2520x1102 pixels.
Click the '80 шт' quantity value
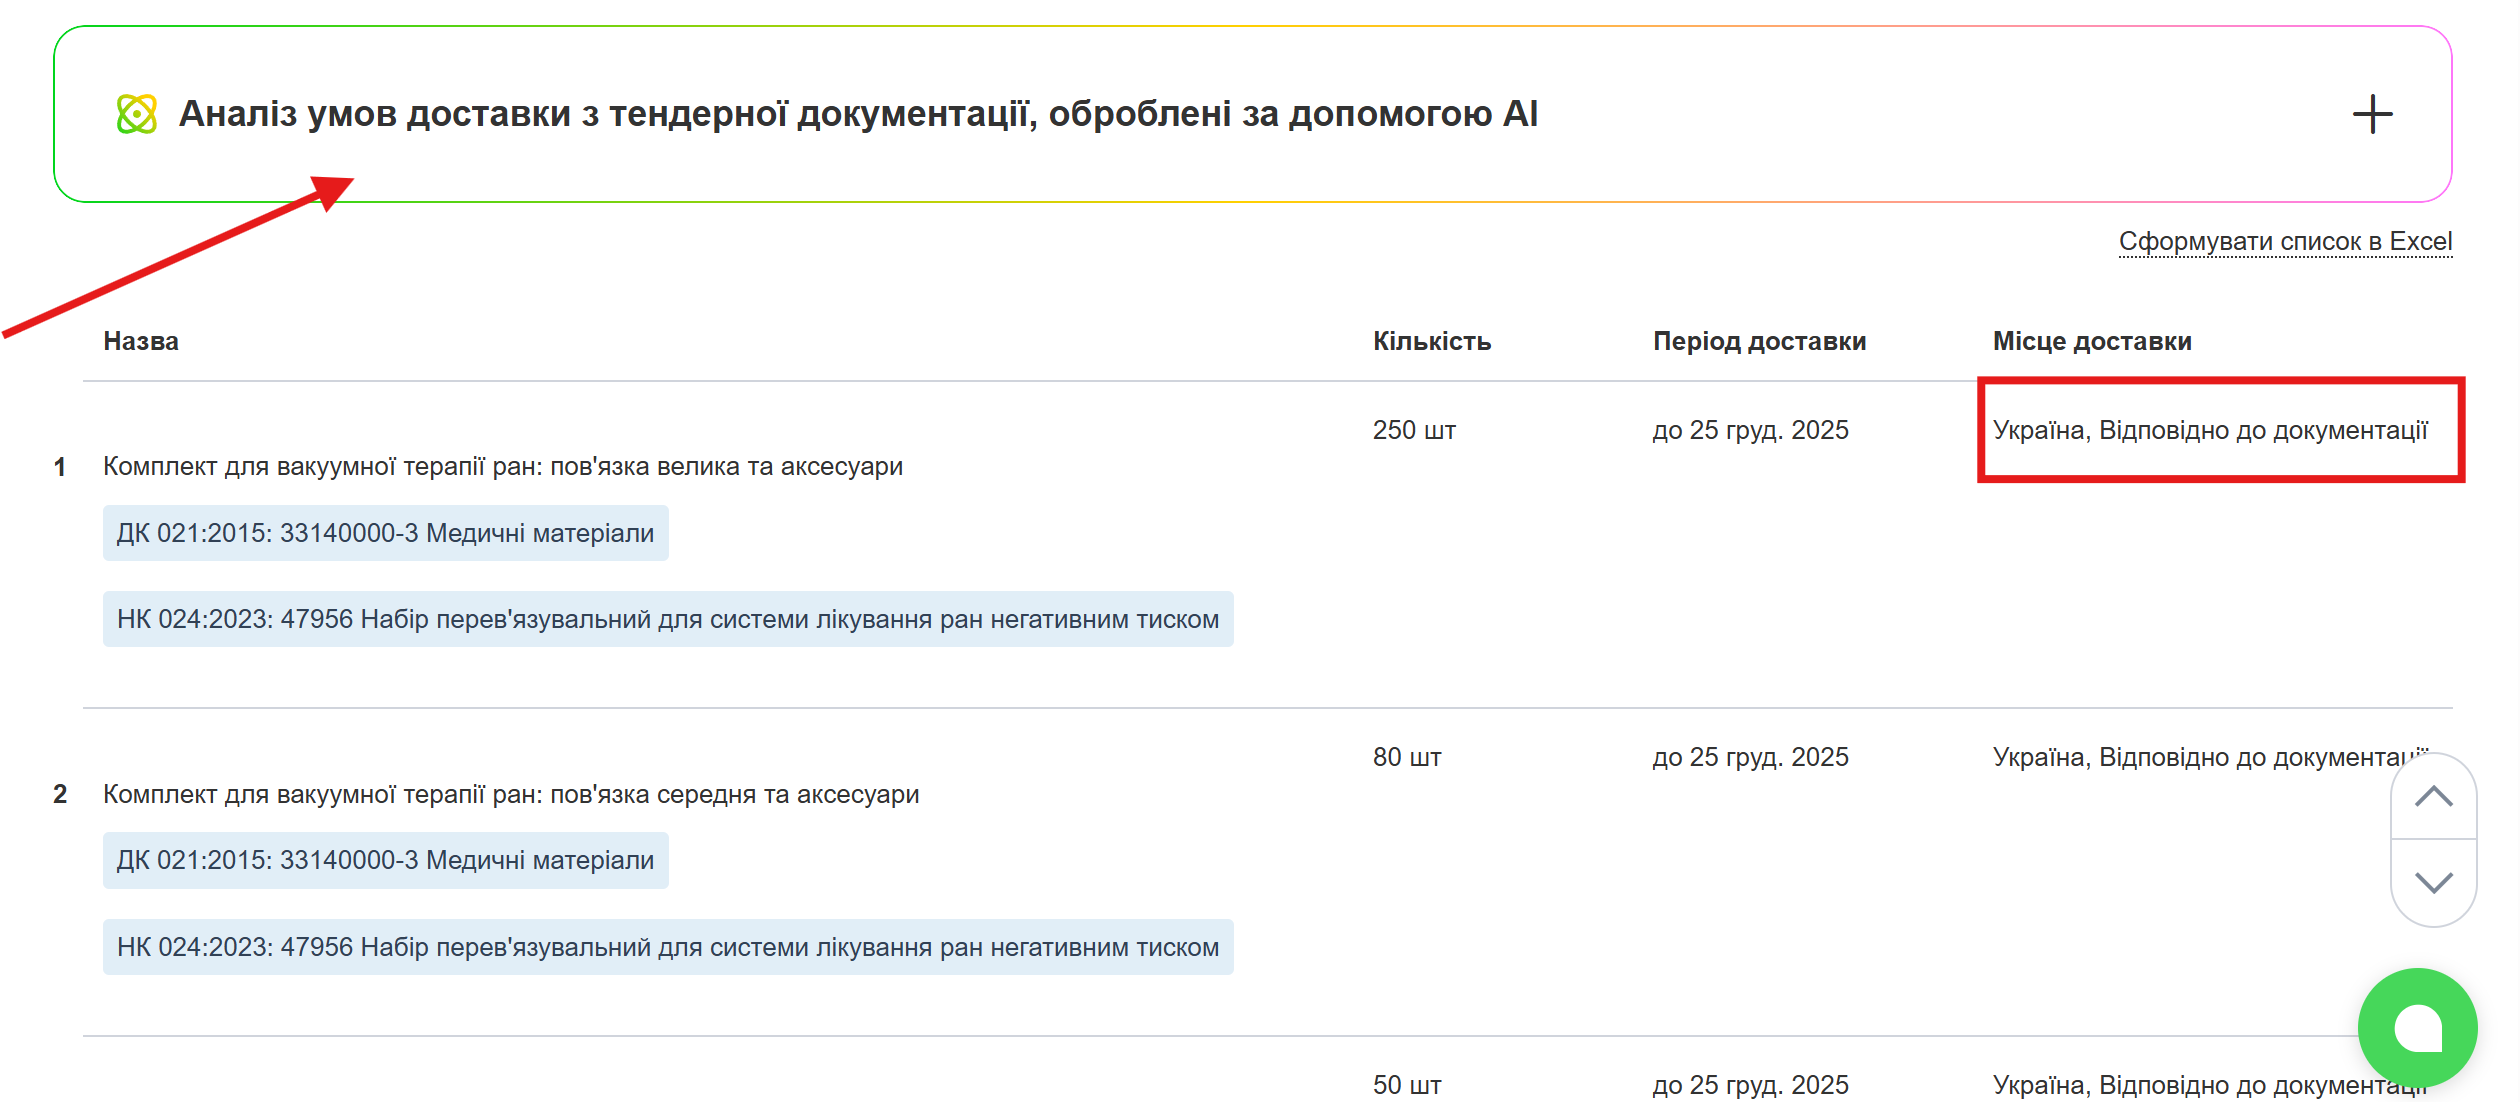[1407, 757]
